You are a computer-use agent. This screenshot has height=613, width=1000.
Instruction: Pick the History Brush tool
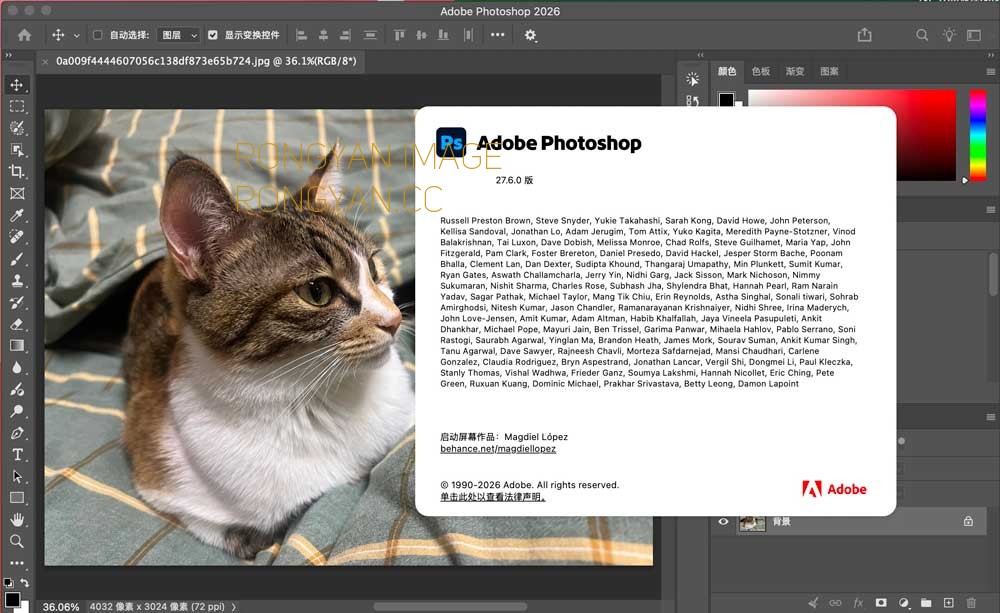click(17, 302)
